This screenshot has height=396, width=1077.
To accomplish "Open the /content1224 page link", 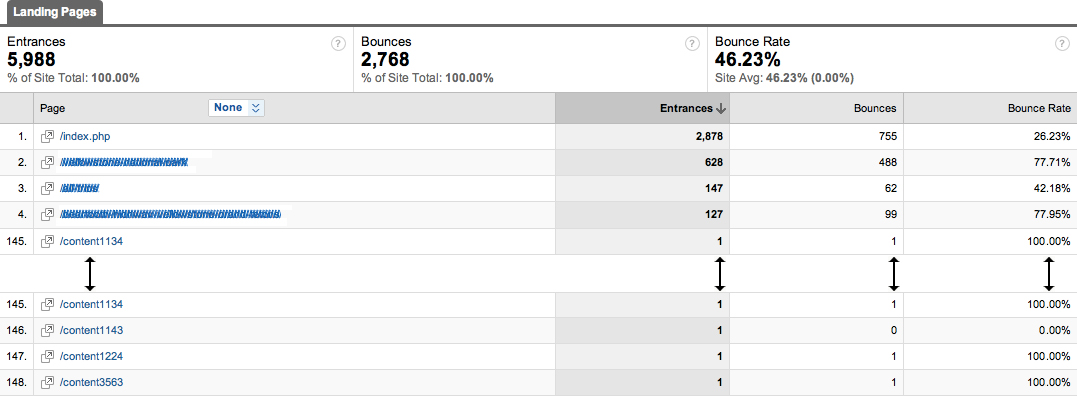I will (91, 356).
